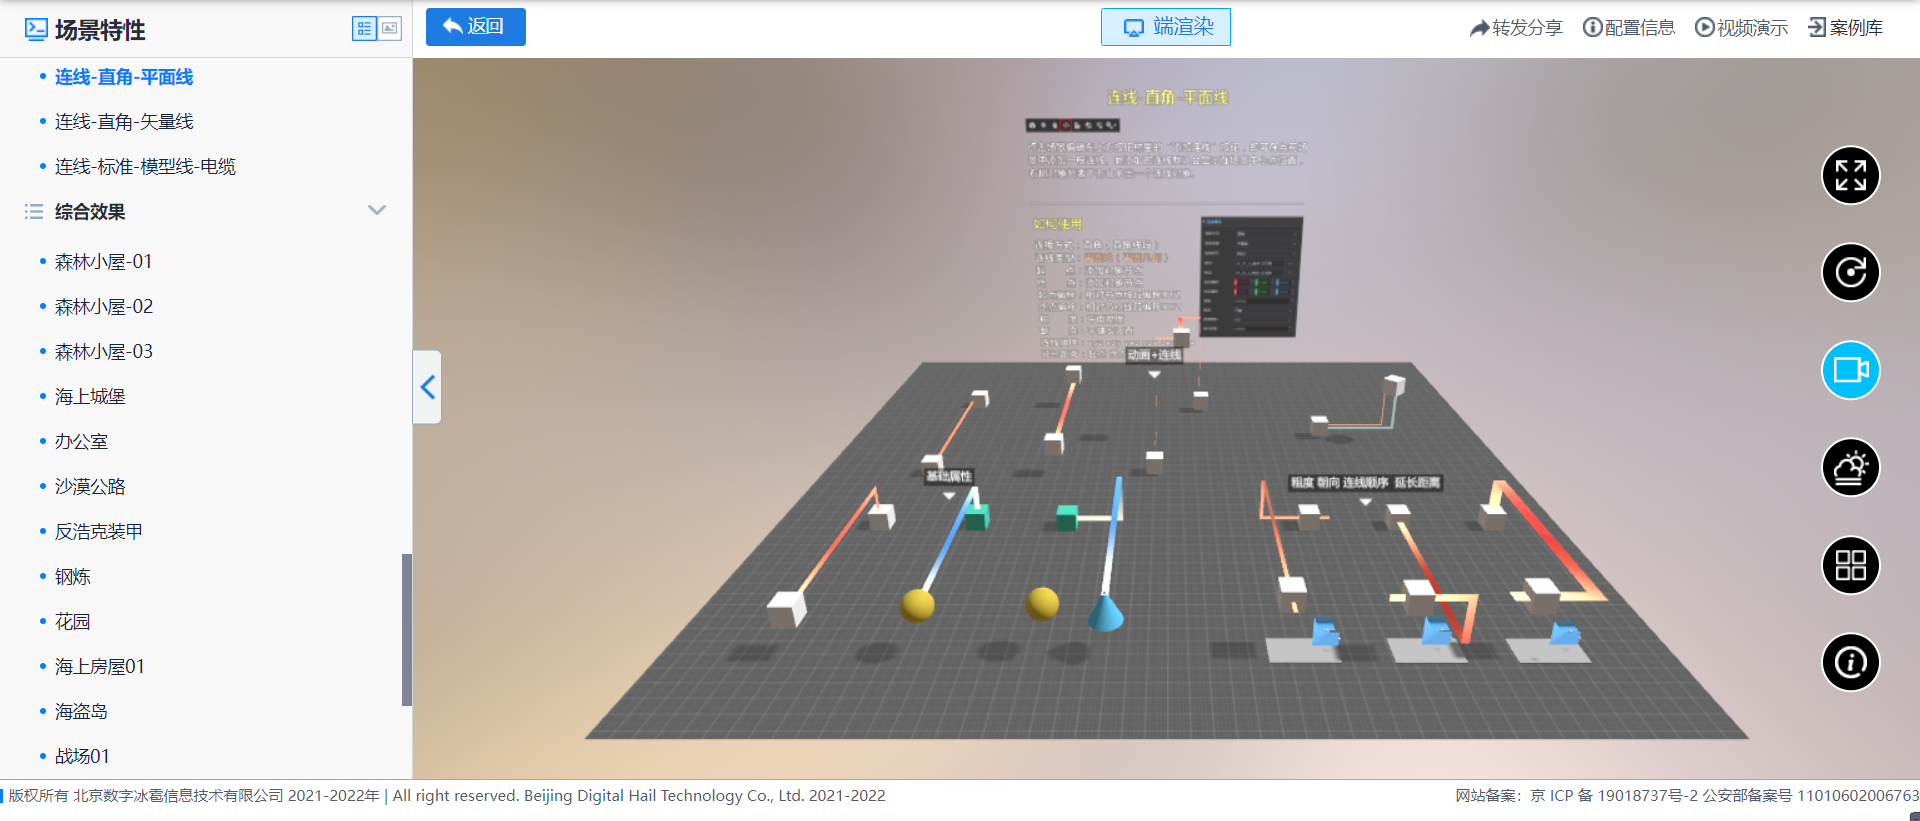The image size is (1920, 821).
Task: Select 连线-直角-矢量线 item
Action: [x=124, y=122]
